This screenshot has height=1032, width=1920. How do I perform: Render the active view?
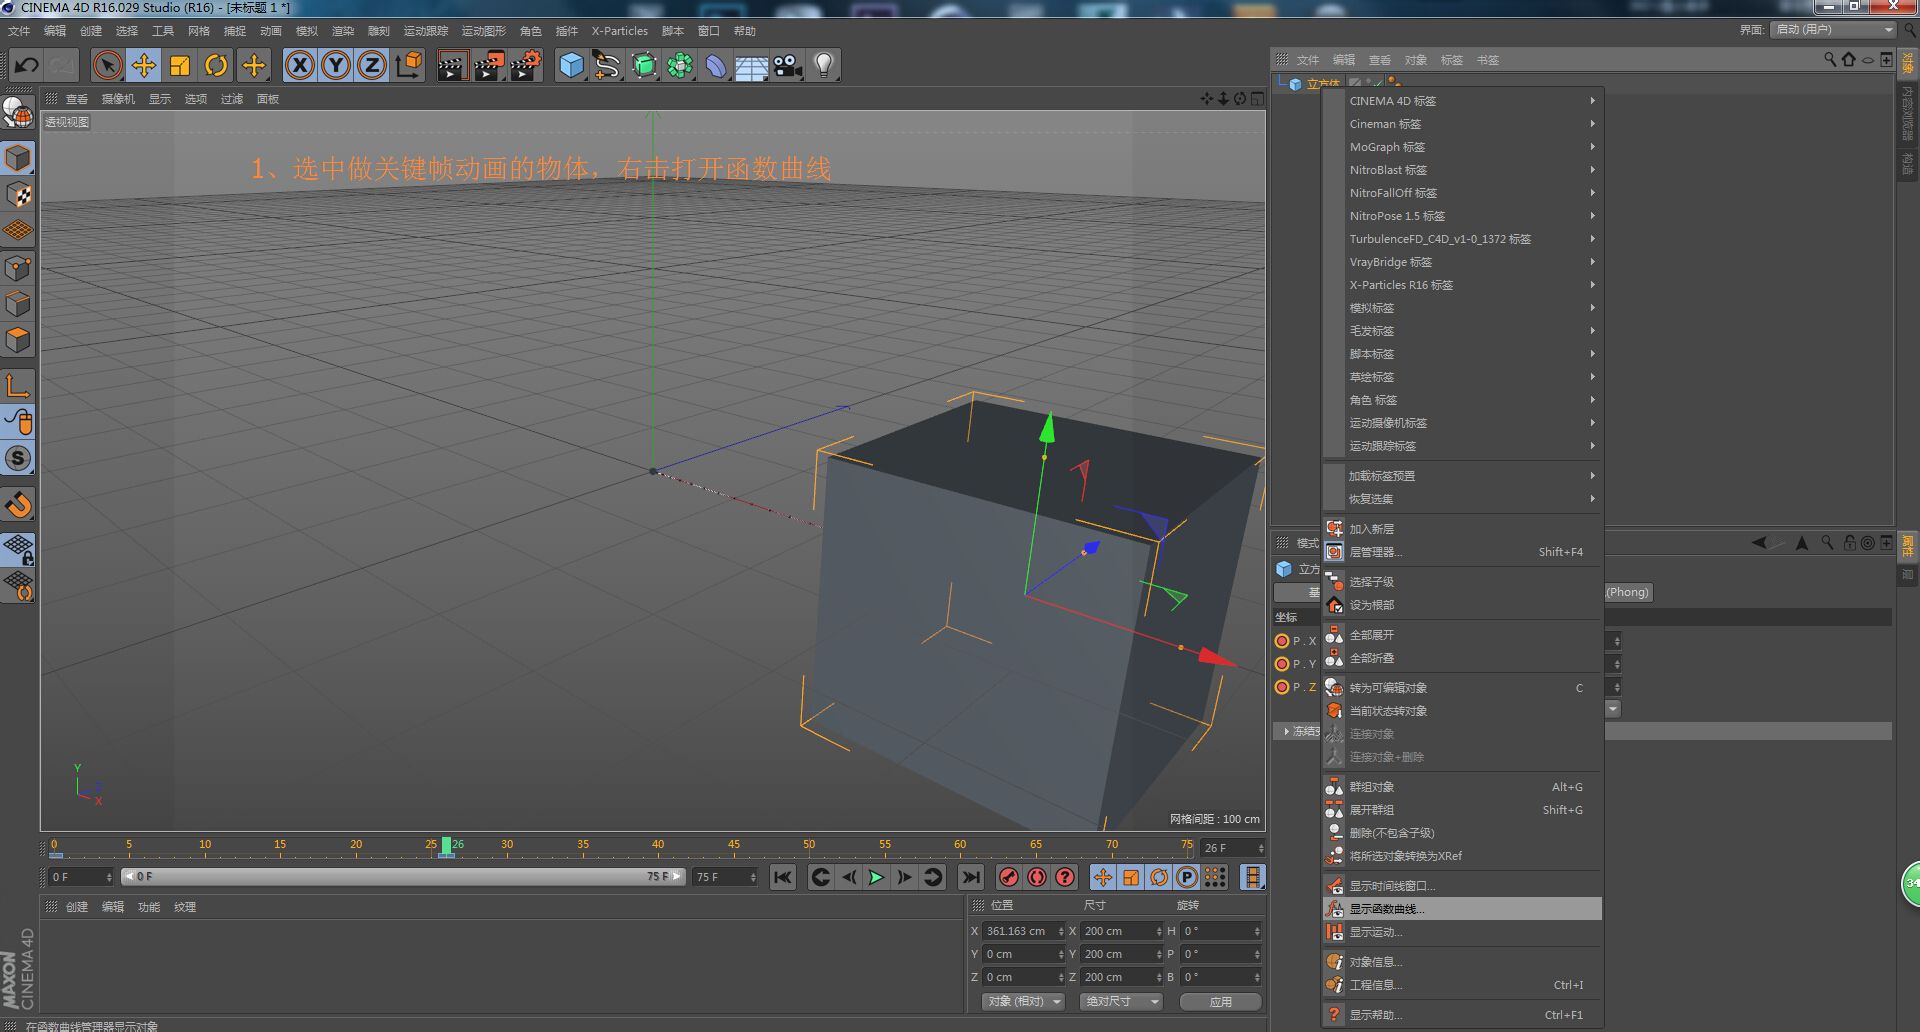click(452, 66)
